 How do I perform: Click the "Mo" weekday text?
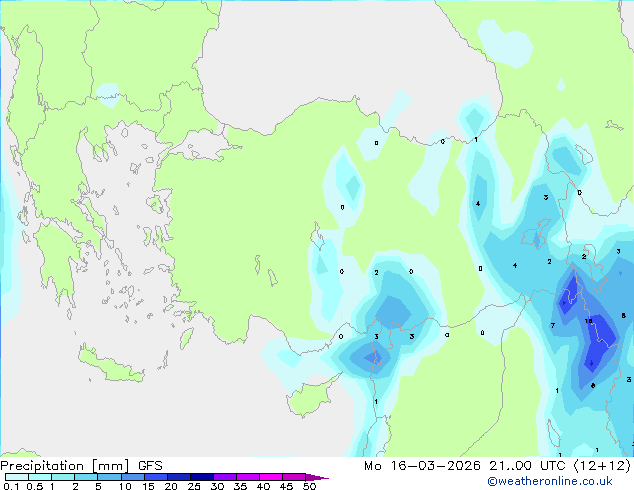click(373, 466)
